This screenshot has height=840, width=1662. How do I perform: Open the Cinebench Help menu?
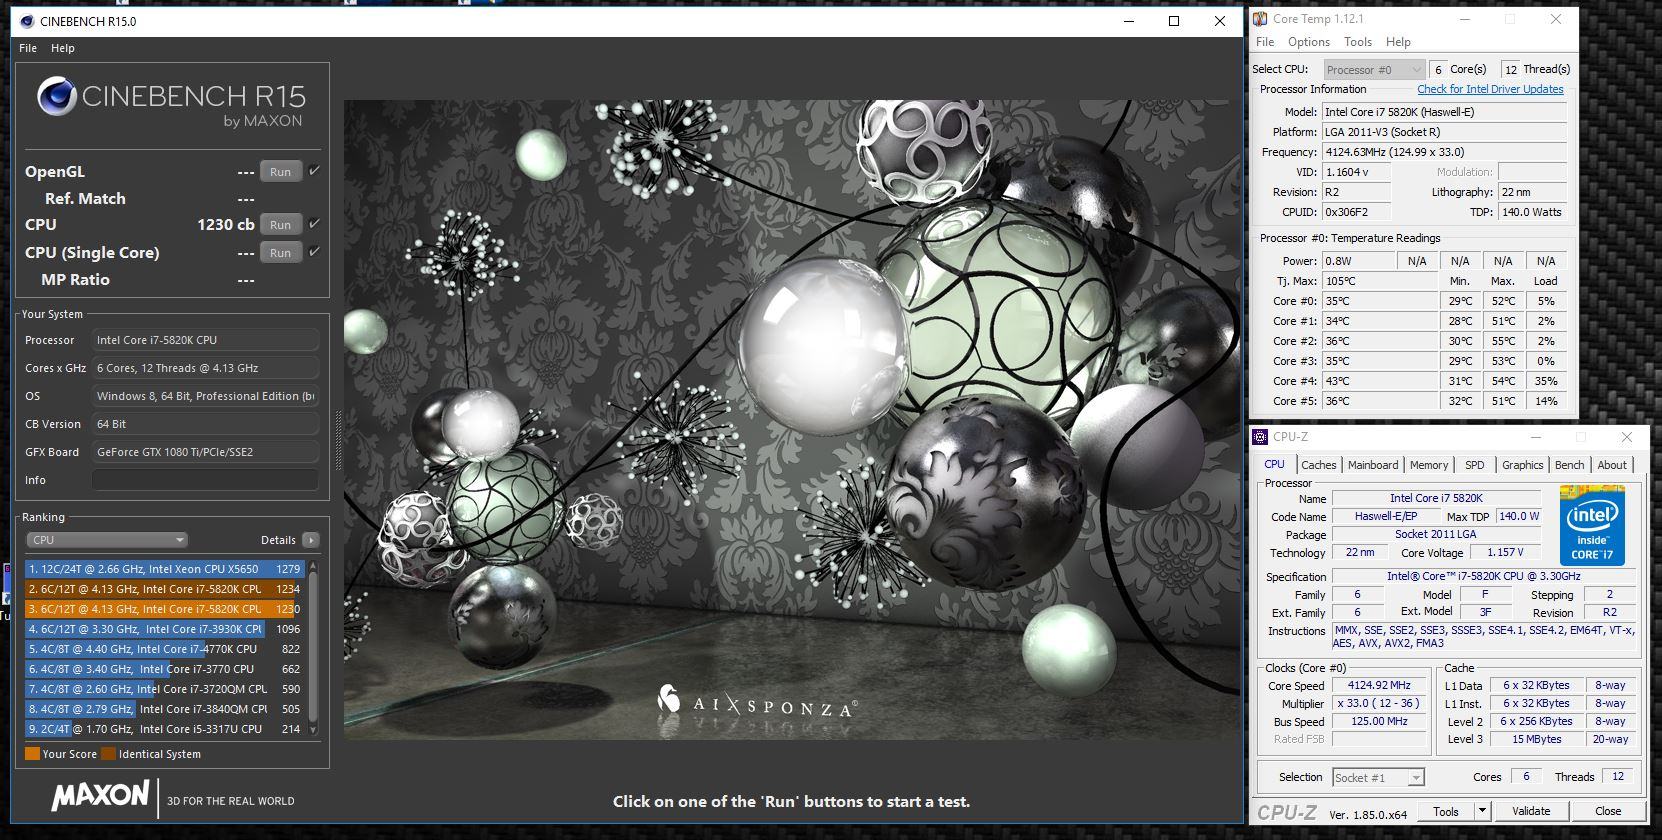coord(63,48)
